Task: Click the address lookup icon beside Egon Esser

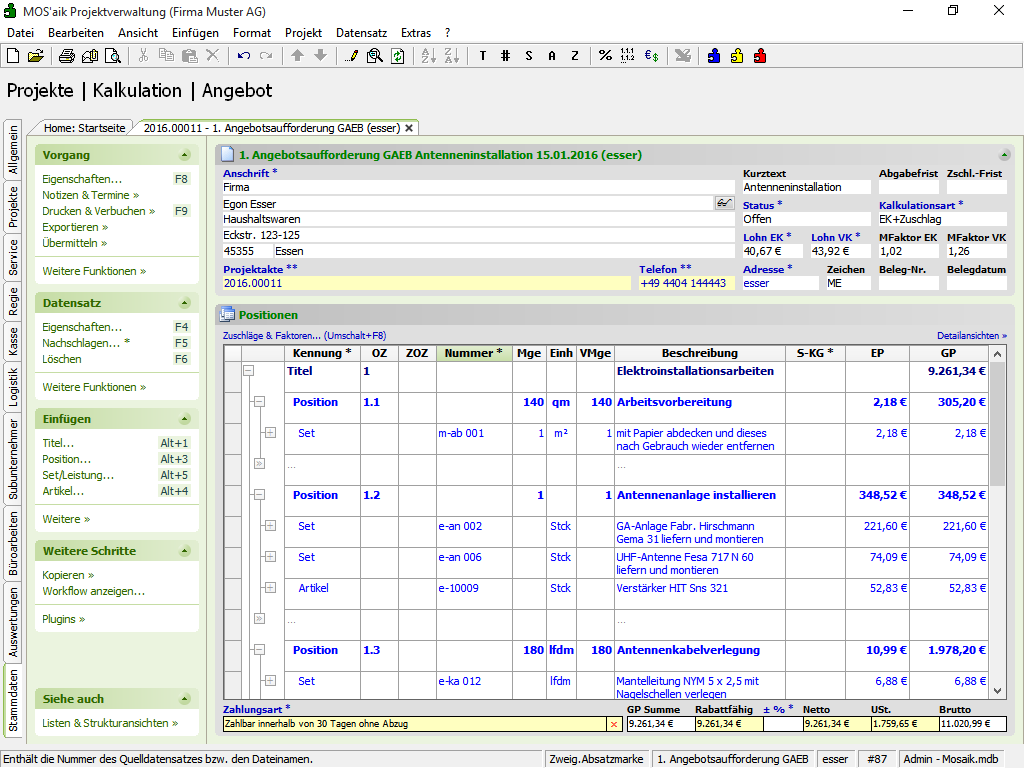Action: point(724,203)
